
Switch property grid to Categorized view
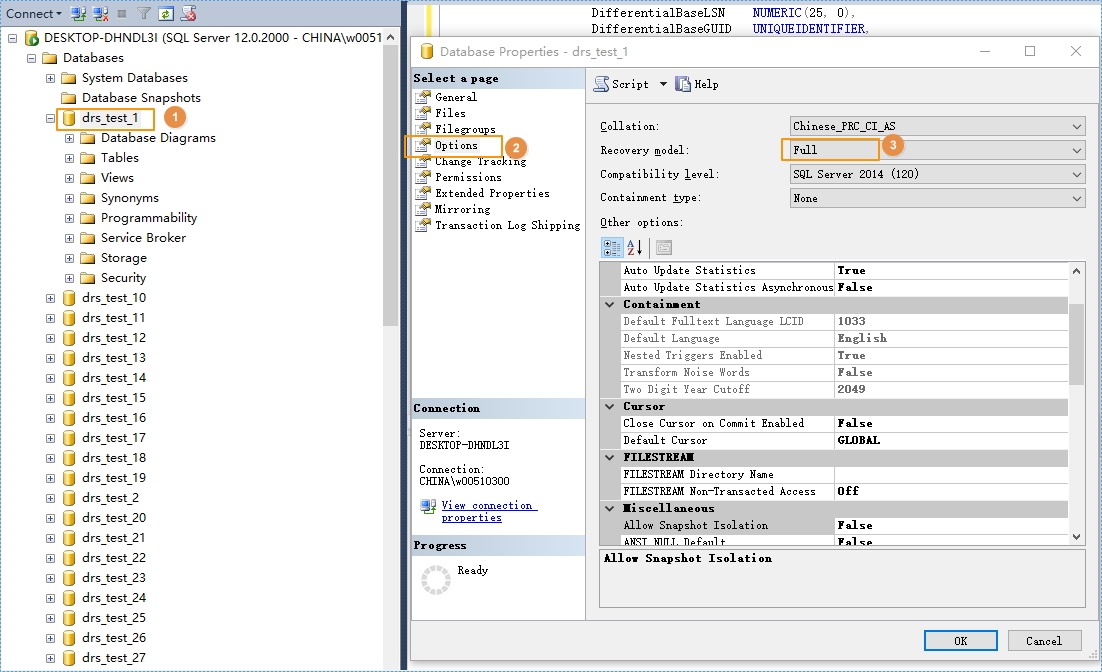[x=612, y=247]
